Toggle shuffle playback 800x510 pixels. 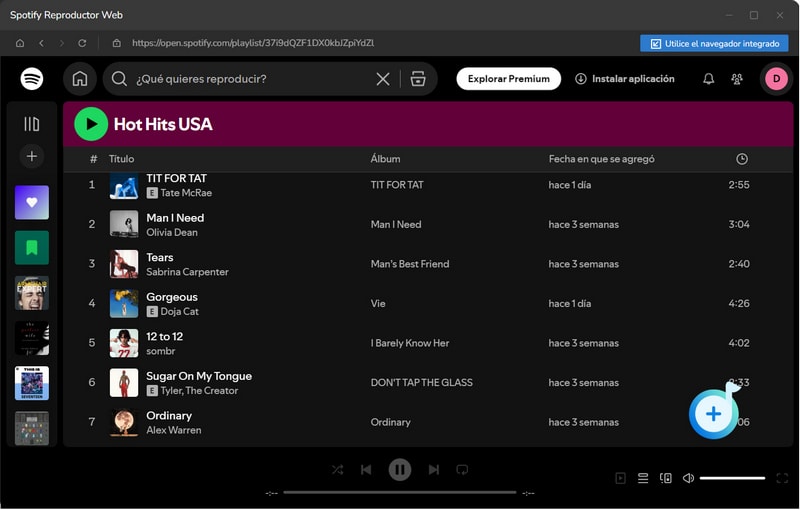coord(337,469)
